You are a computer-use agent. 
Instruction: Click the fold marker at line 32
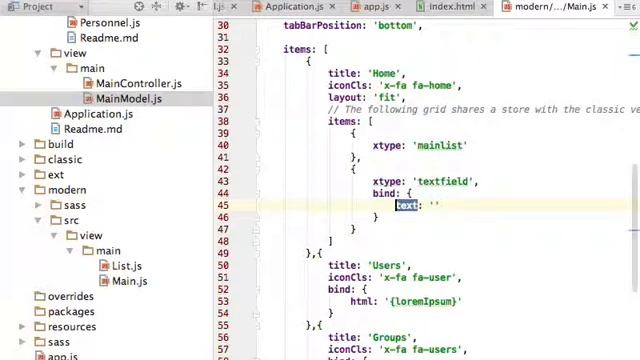point(257,50)
